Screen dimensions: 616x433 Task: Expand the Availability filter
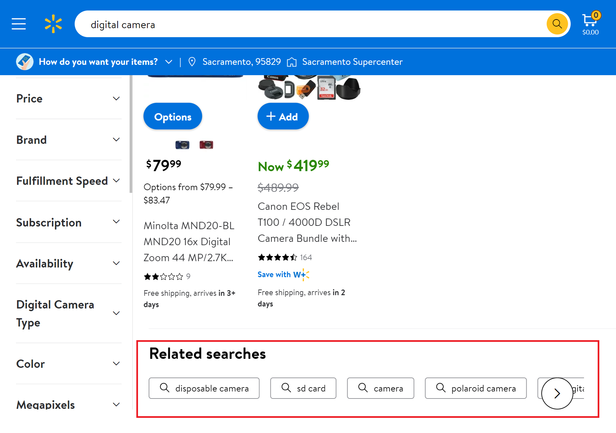[x=67, y=264]
